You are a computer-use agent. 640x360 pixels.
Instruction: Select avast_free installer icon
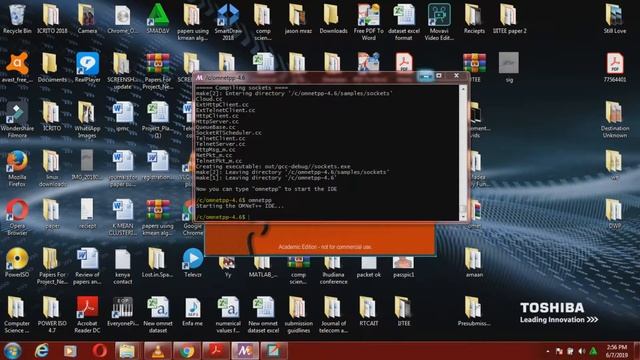point(17,68)
